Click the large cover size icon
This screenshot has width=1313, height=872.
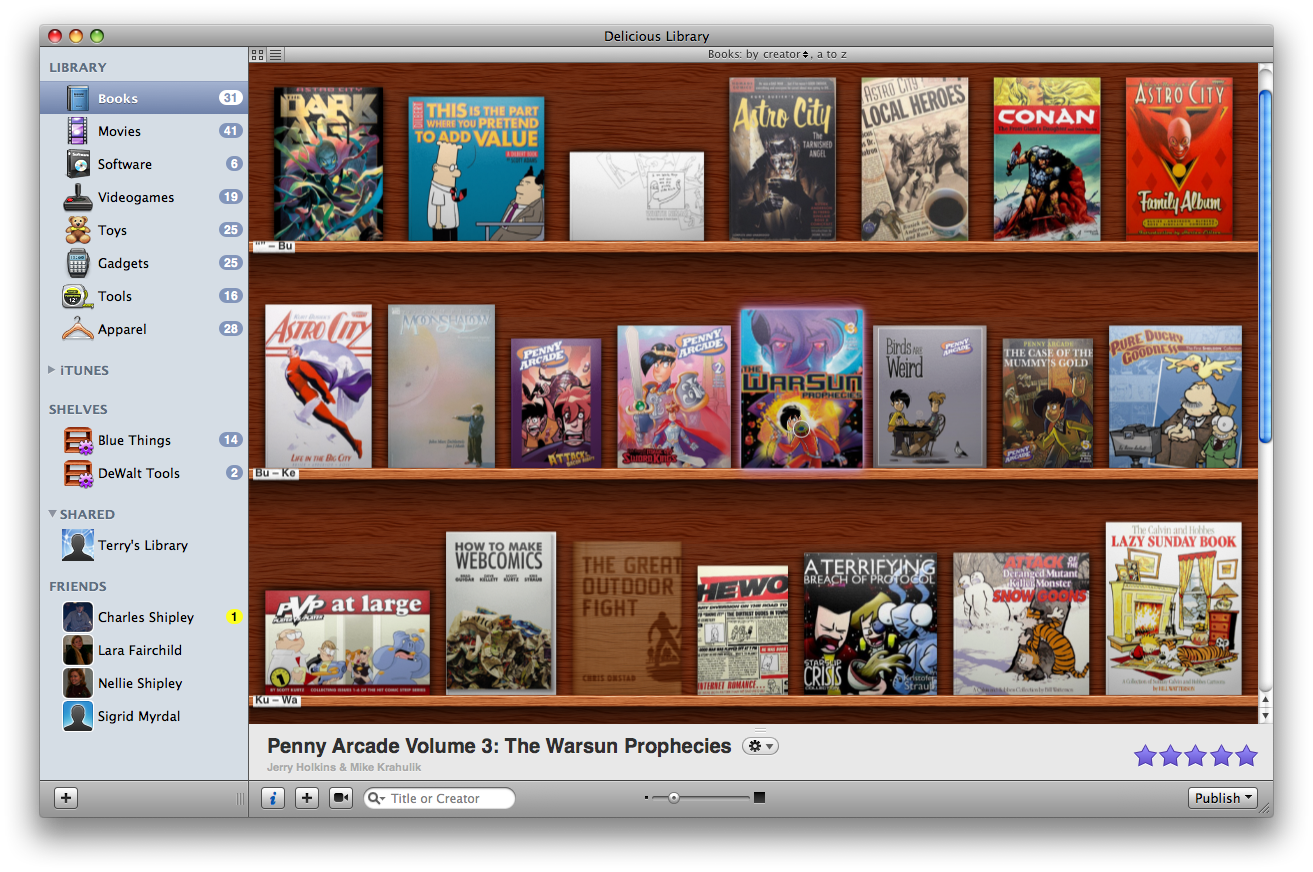click(x=760, y=797)
